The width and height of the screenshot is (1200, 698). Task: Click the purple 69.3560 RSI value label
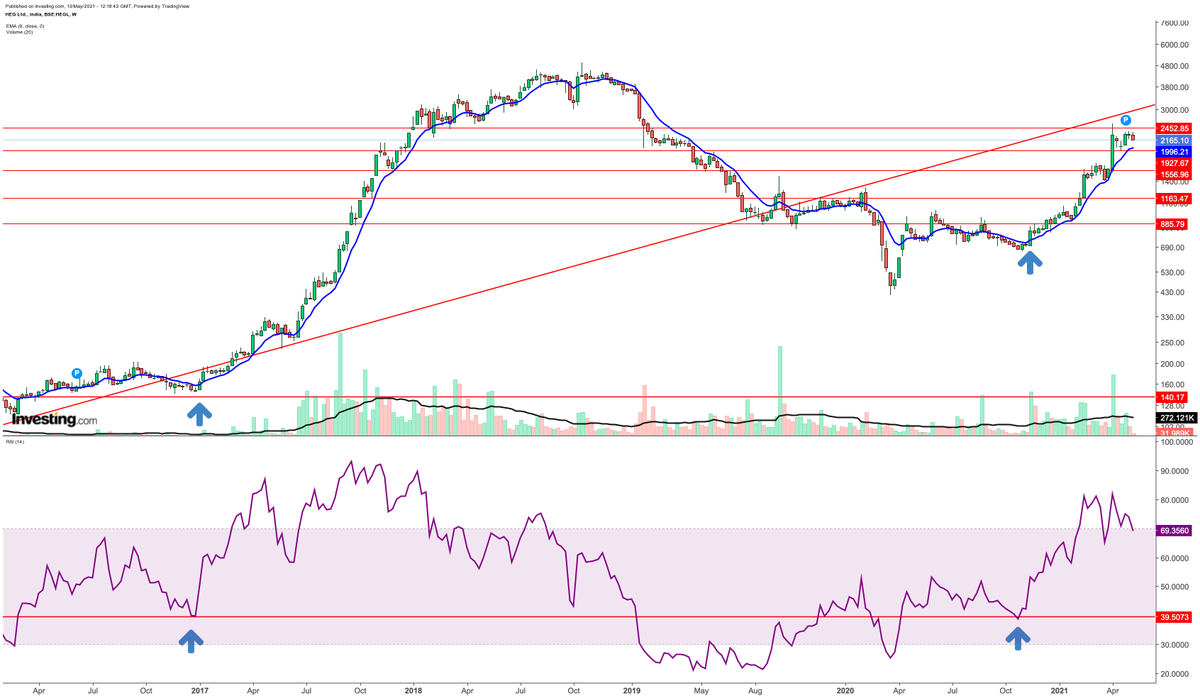(x=1173, y=529)
